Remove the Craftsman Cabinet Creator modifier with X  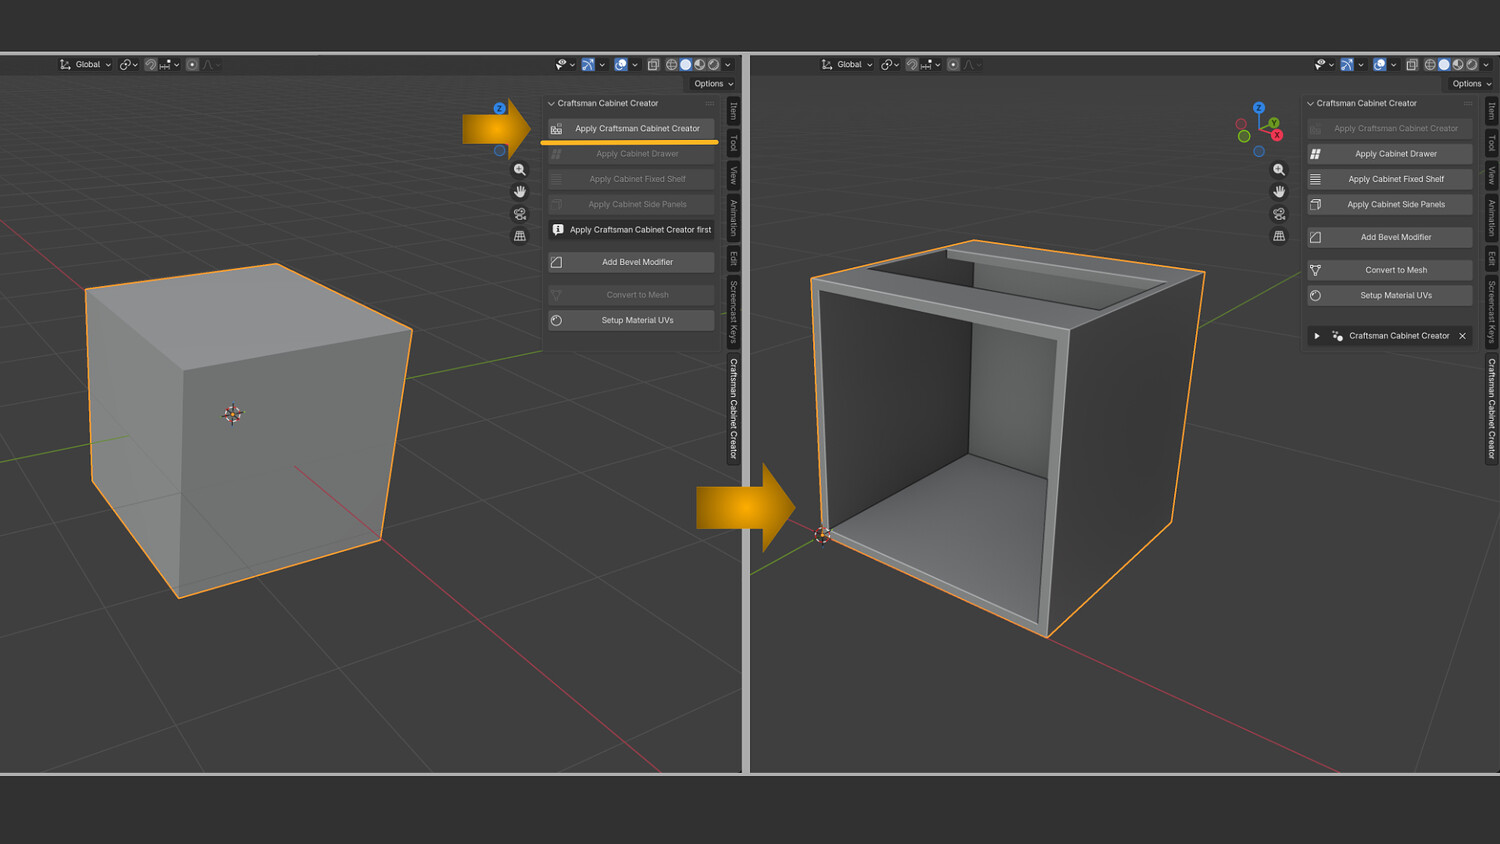pos(1462,336)
